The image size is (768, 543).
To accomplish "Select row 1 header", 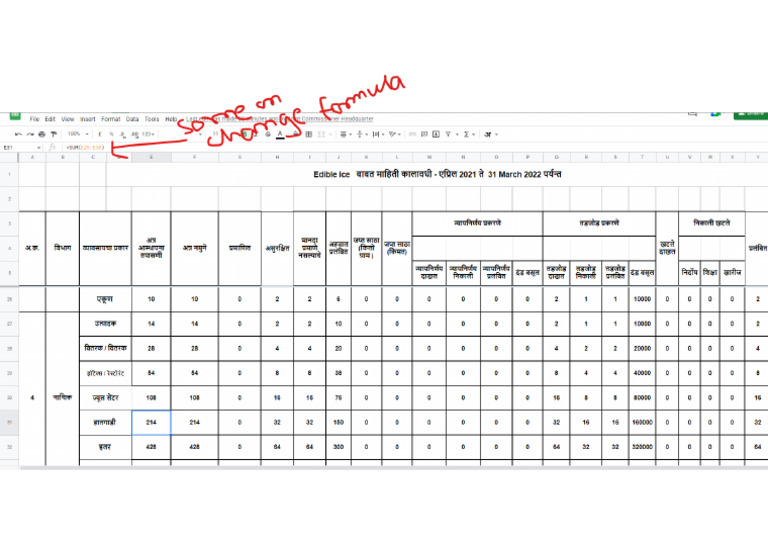I will pyautogui.click(x=9, y=174).
